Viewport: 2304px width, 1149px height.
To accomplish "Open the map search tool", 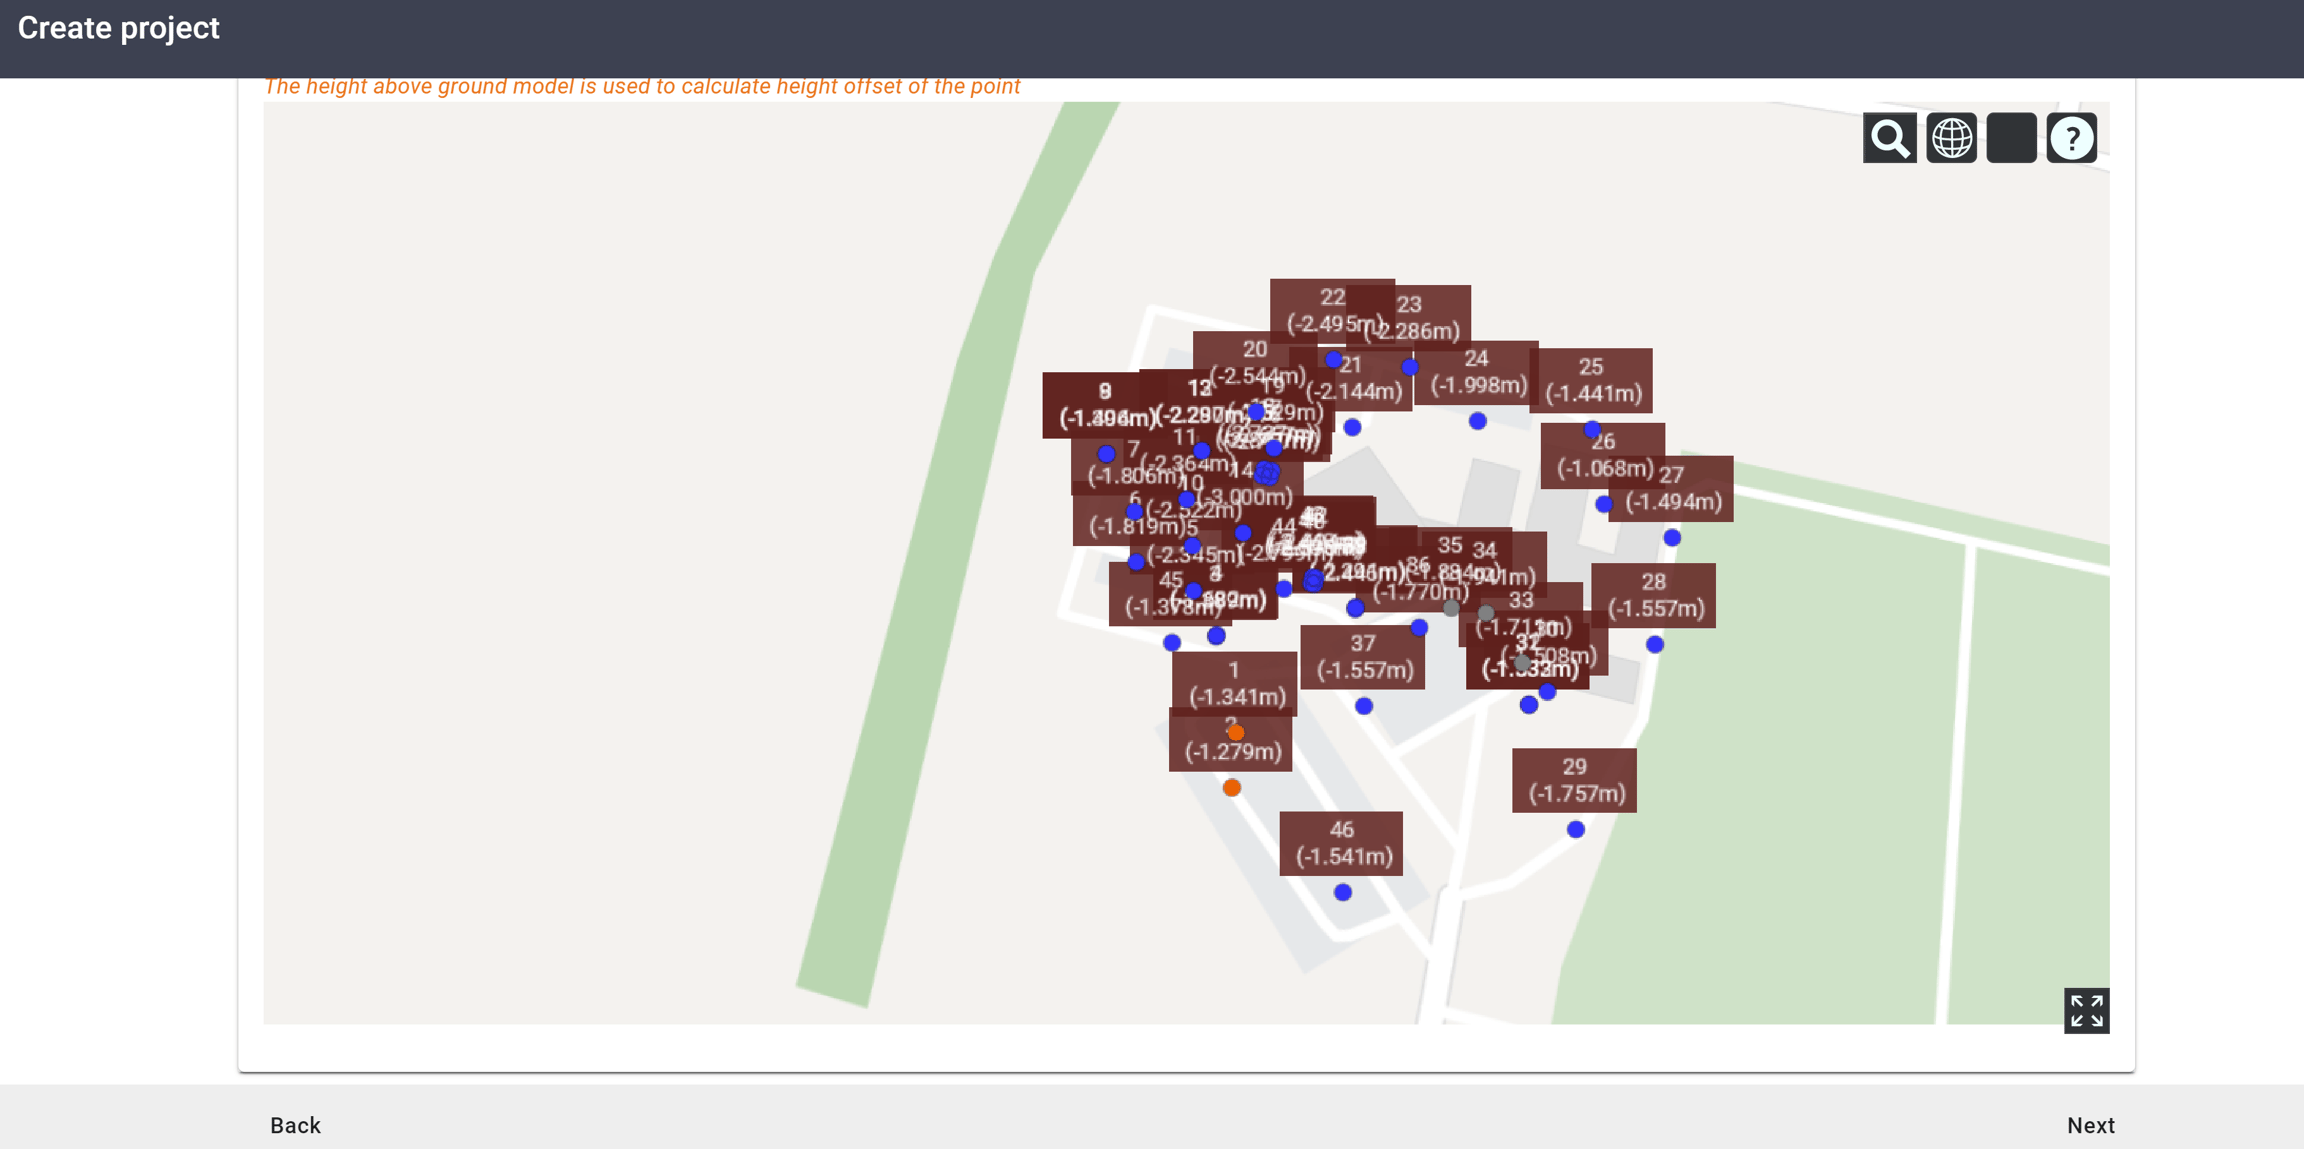I will 1889,138.
